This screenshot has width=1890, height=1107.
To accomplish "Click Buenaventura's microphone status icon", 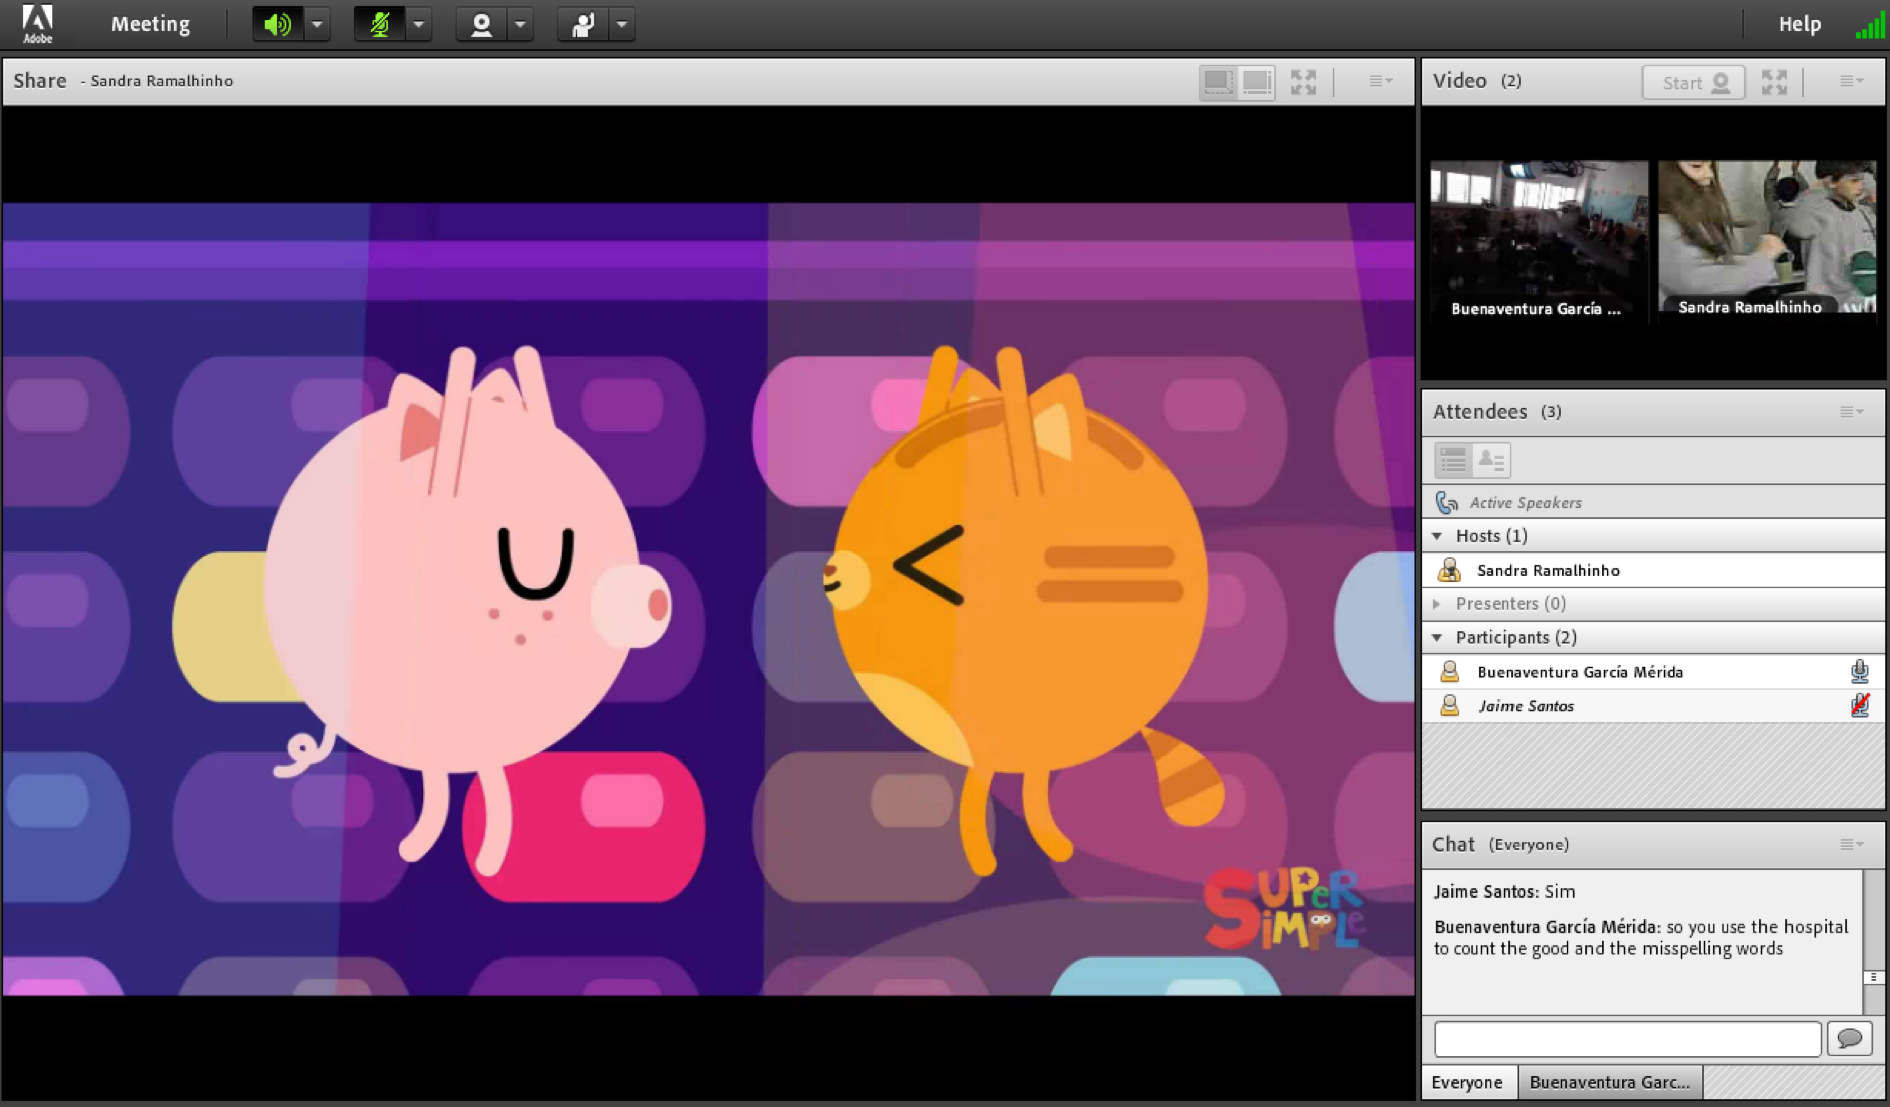I will tap(1860, 672).
